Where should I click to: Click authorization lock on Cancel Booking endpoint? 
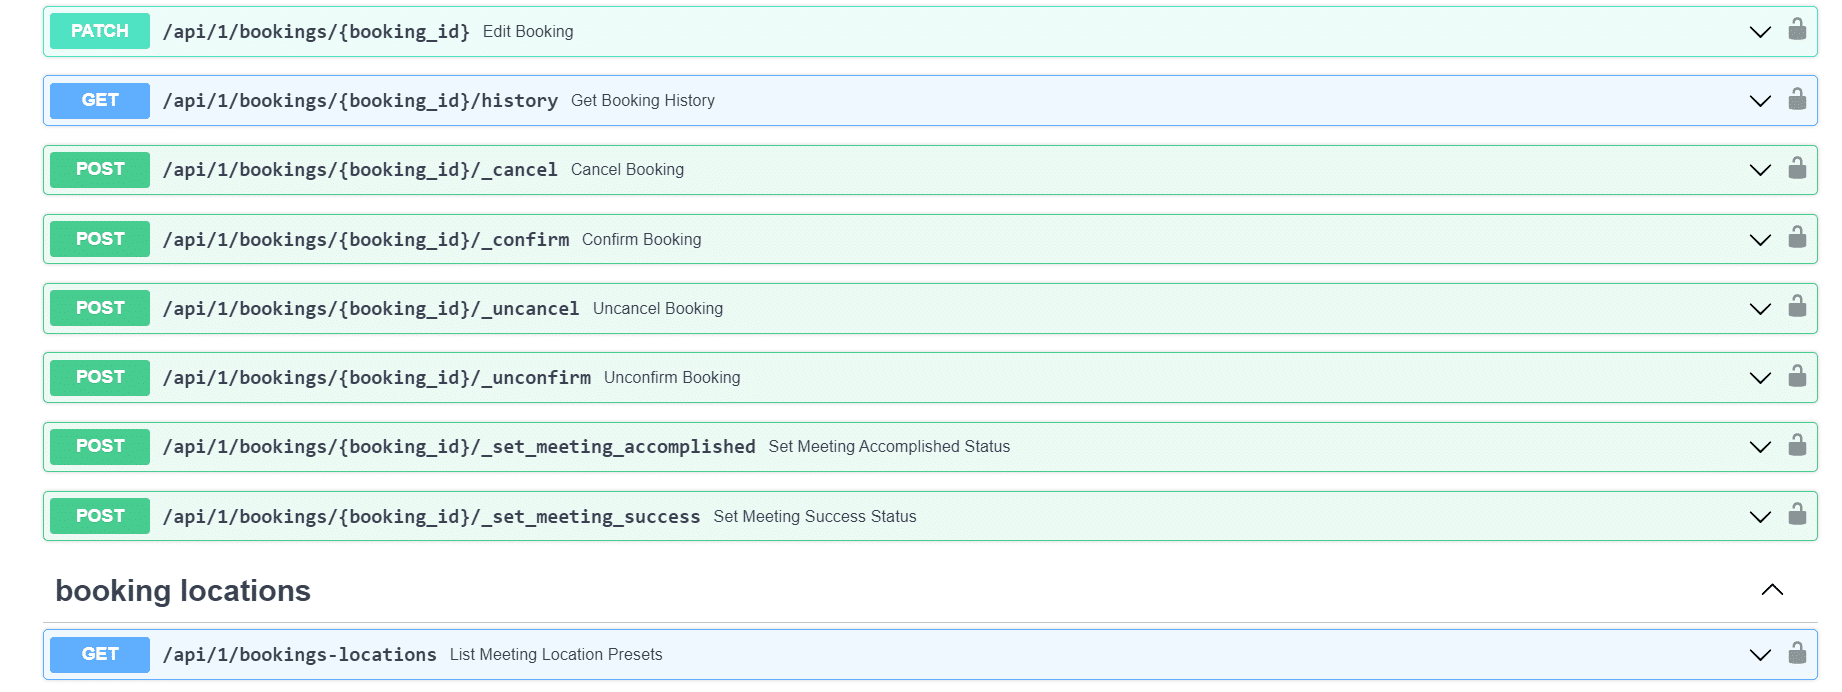[x=1797, y=168]
